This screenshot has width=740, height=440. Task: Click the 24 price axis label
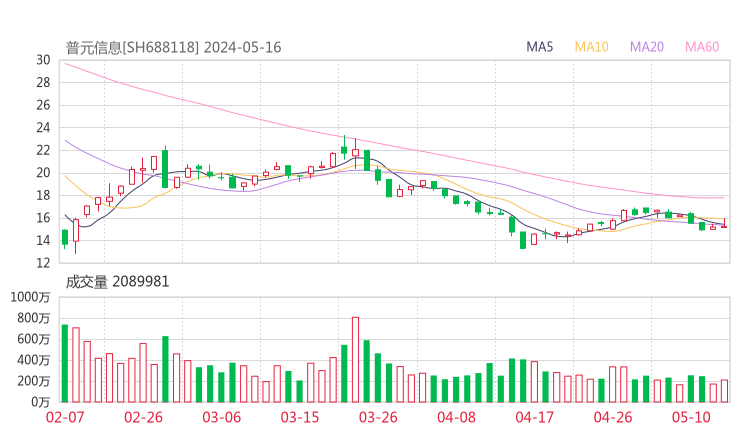click(x=43, y=127)
